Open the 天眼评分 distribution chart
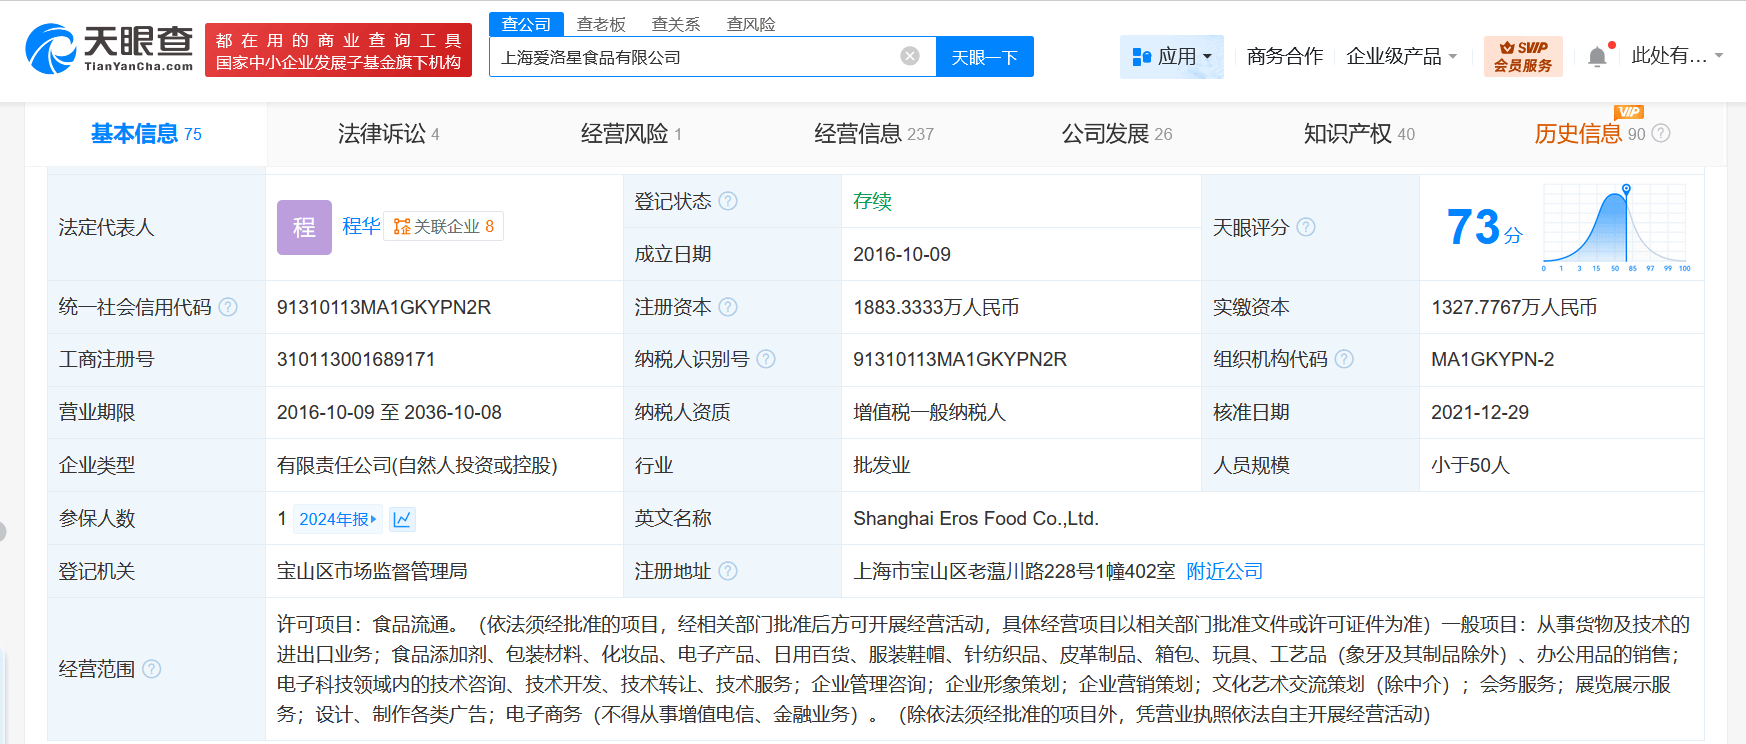This screenshot has height=744, width=1746. pos(1616,227)
